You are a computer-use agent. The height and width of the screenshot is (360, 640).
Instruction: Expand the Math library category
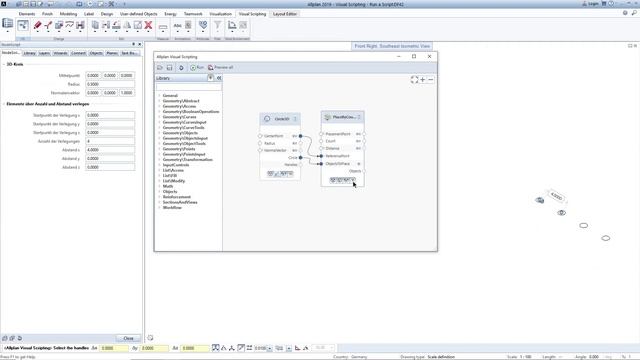pyautogui.click(x=159, y=186)
